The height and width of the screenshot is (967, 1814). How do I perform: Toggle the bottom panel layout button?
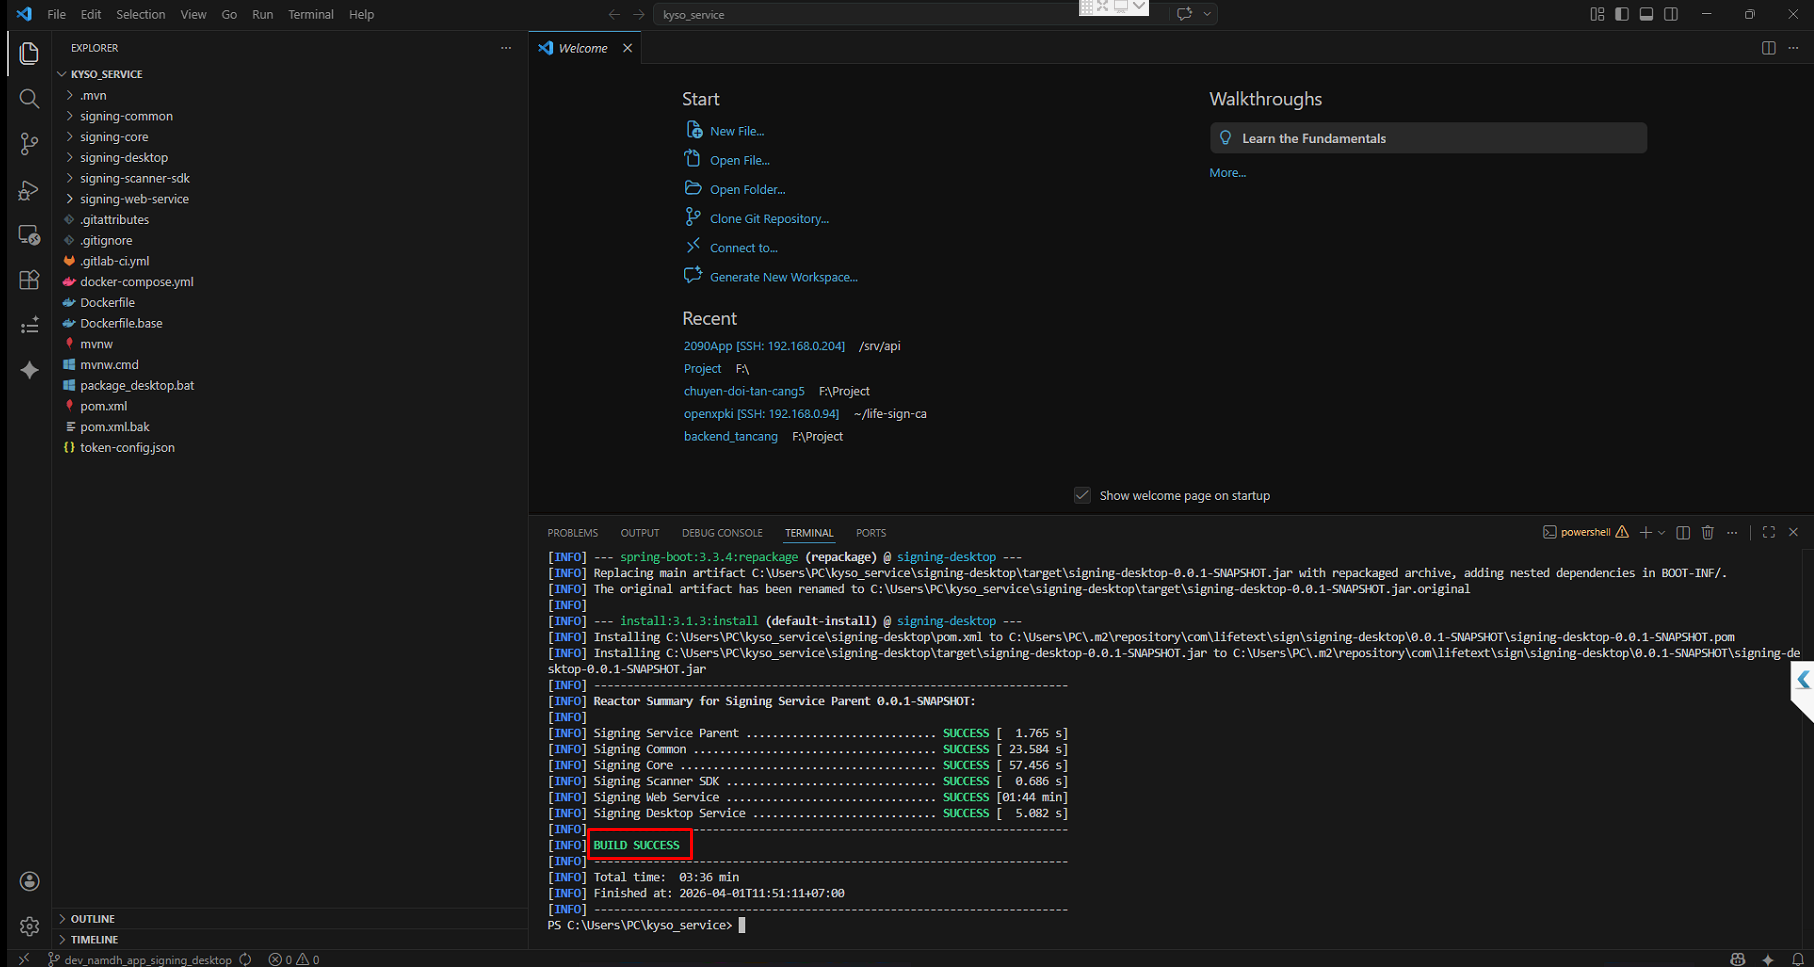point(1646,14)
